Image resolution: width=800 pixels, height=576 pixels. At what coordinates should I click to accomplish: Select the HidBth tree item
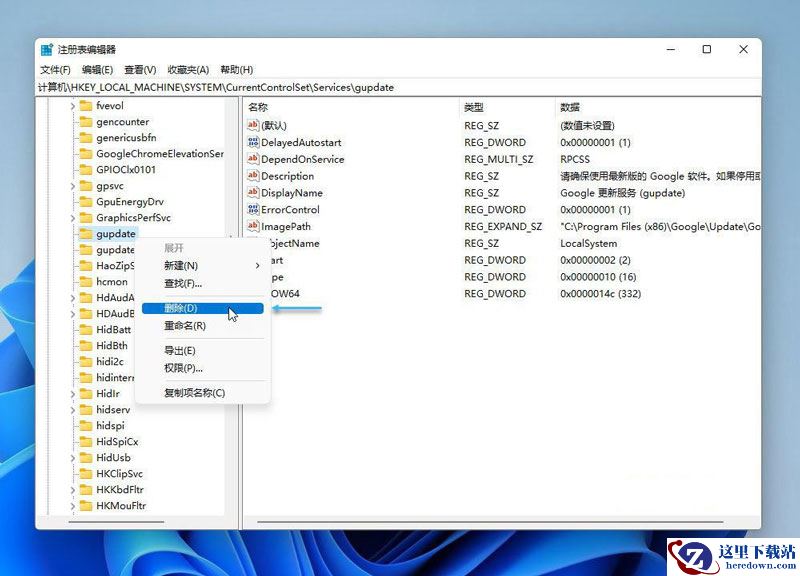click(112, 346)
